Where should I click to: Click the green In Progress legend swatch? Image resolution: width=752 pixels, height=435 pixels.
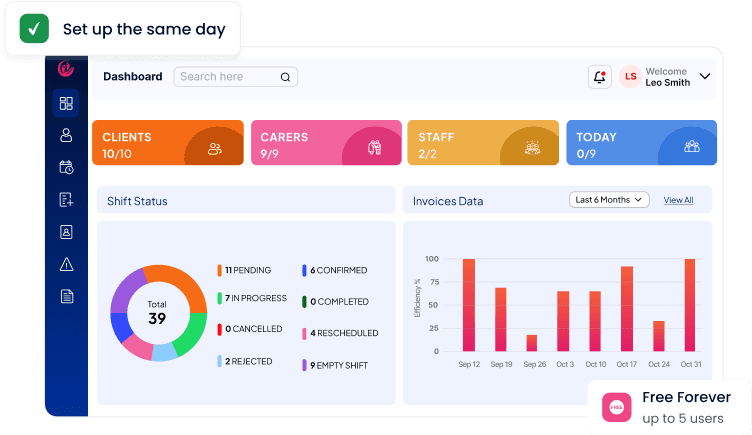pyautogui.click(x=220, y=298)
